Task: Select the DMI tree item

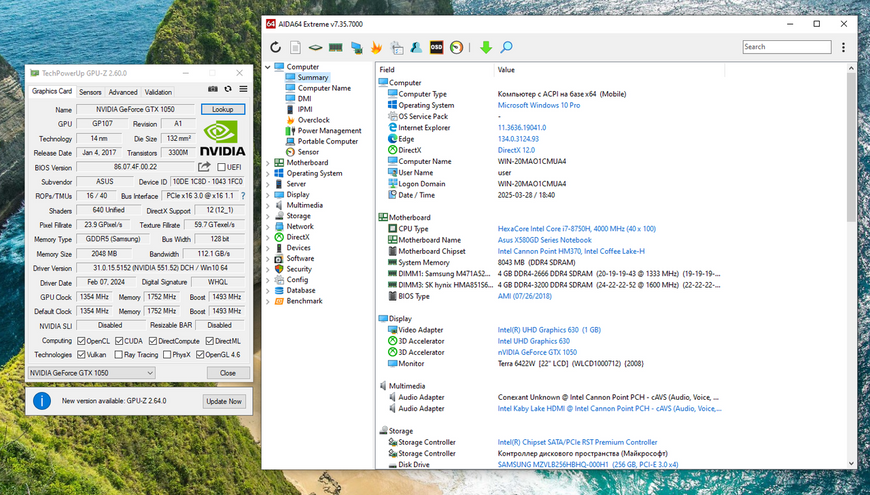Action: pos(304,99)
